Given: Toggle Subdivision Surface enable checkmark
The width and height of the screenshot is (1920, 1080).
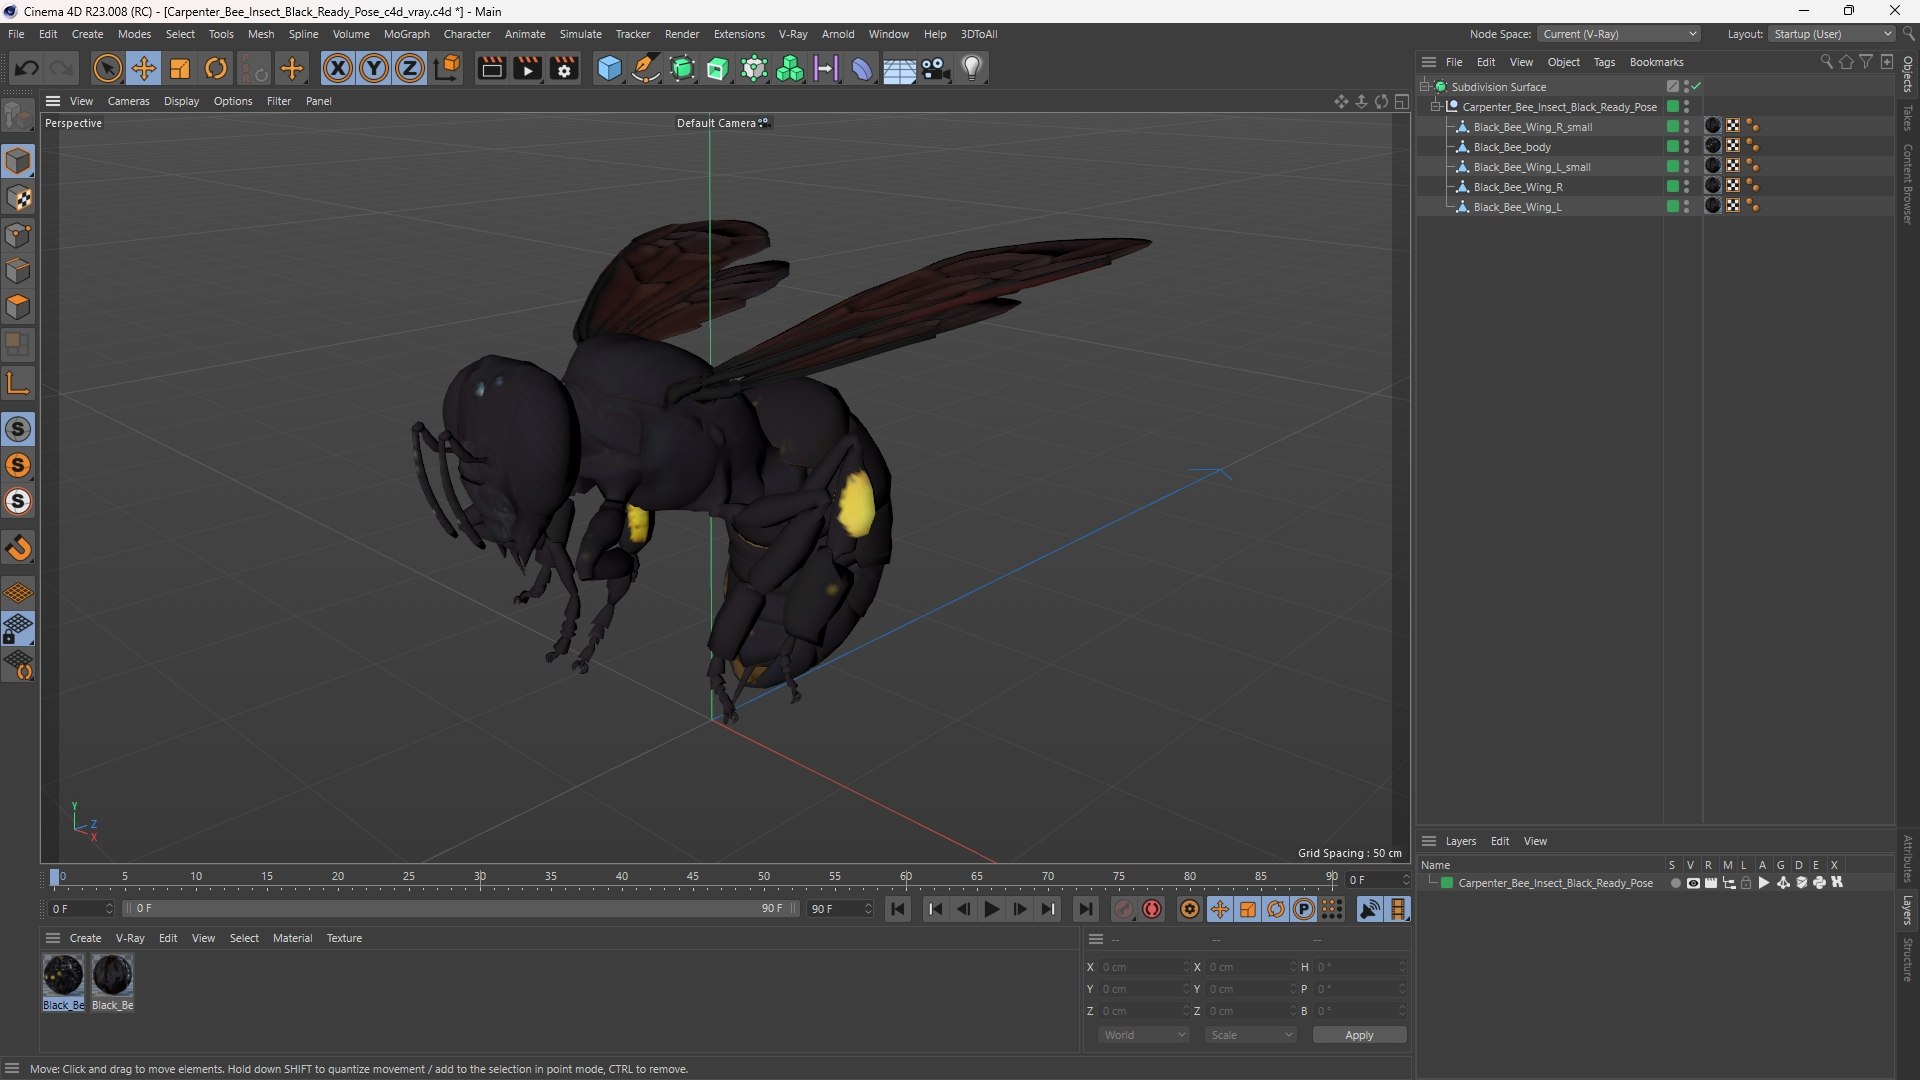Looking at the screenshot, I should pos(1696,86).
